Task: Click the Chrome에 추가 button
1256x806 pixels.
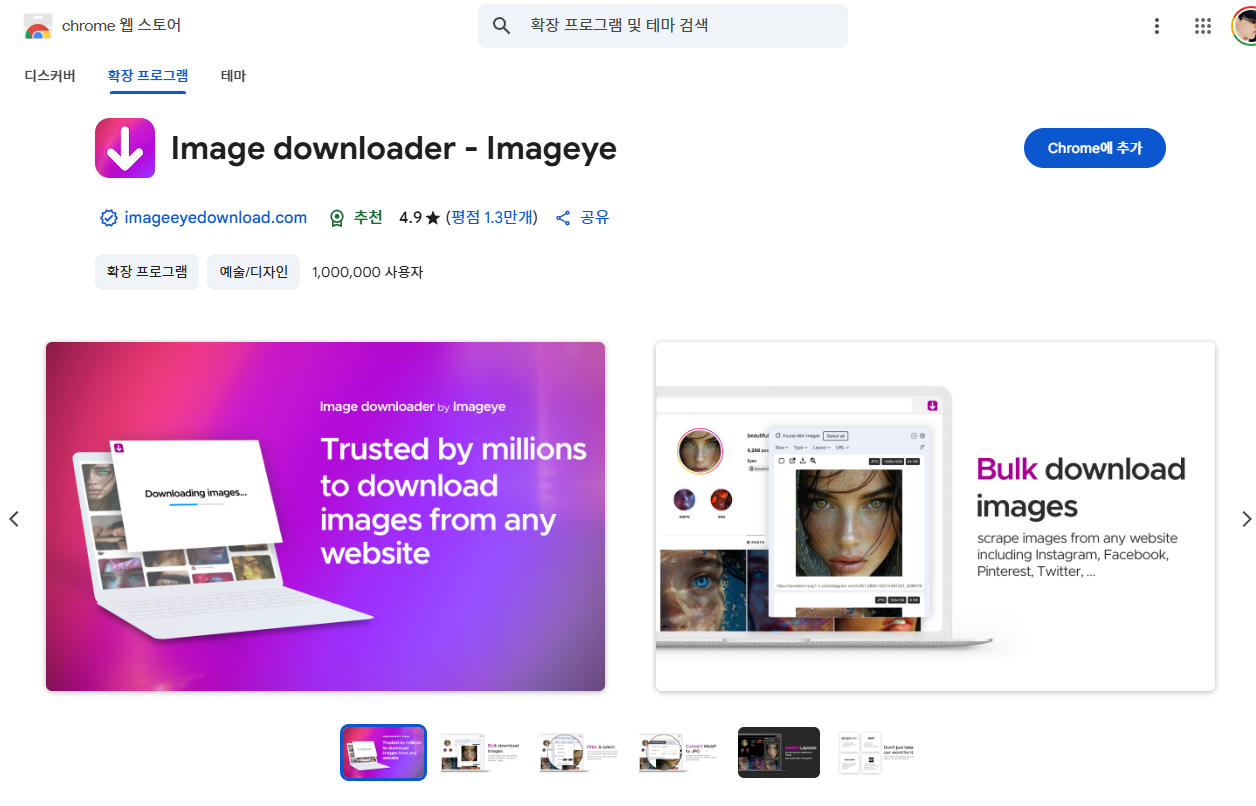Action: tap(1095, 148)
